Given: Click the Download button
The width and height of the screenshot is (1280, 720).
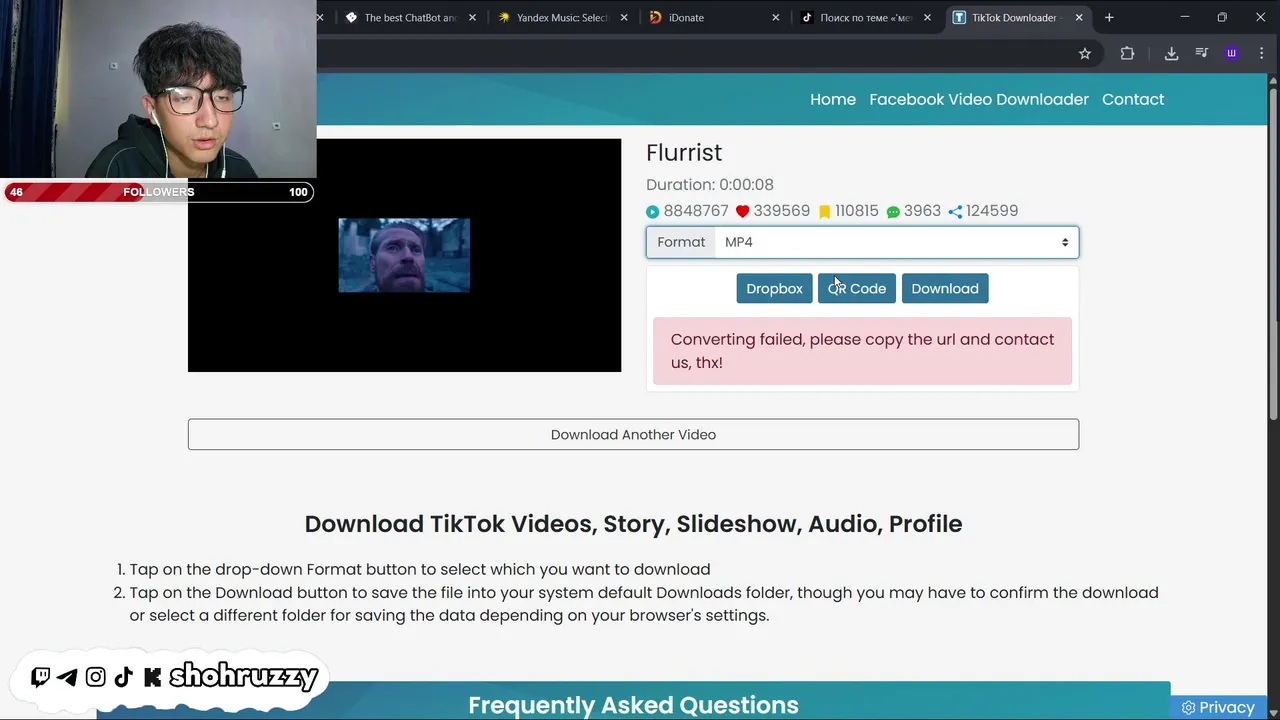Looking at the screenshot, I should point(945,288).
